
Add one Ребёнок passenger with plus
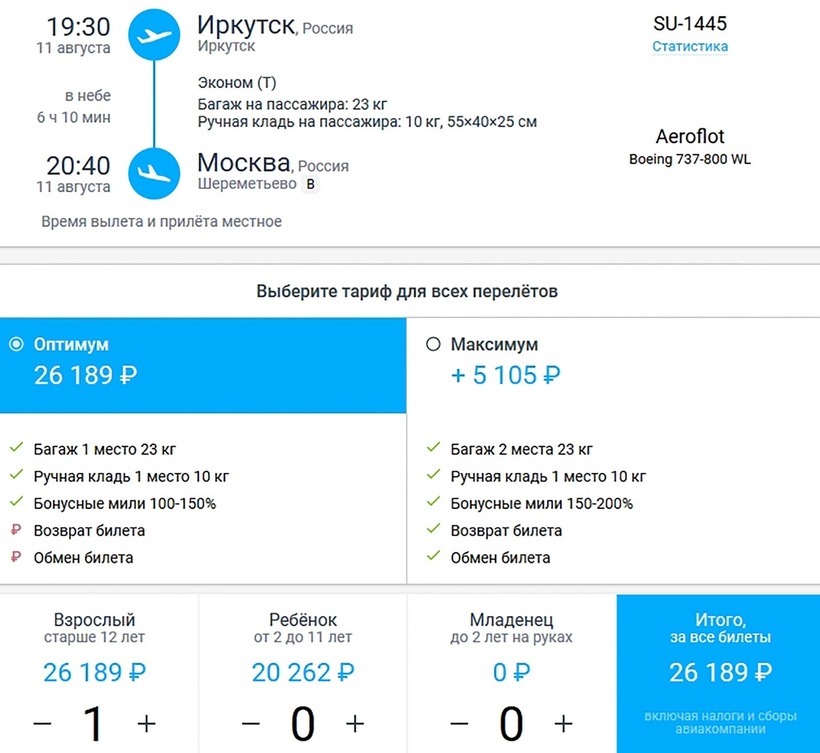coord(355,723)
